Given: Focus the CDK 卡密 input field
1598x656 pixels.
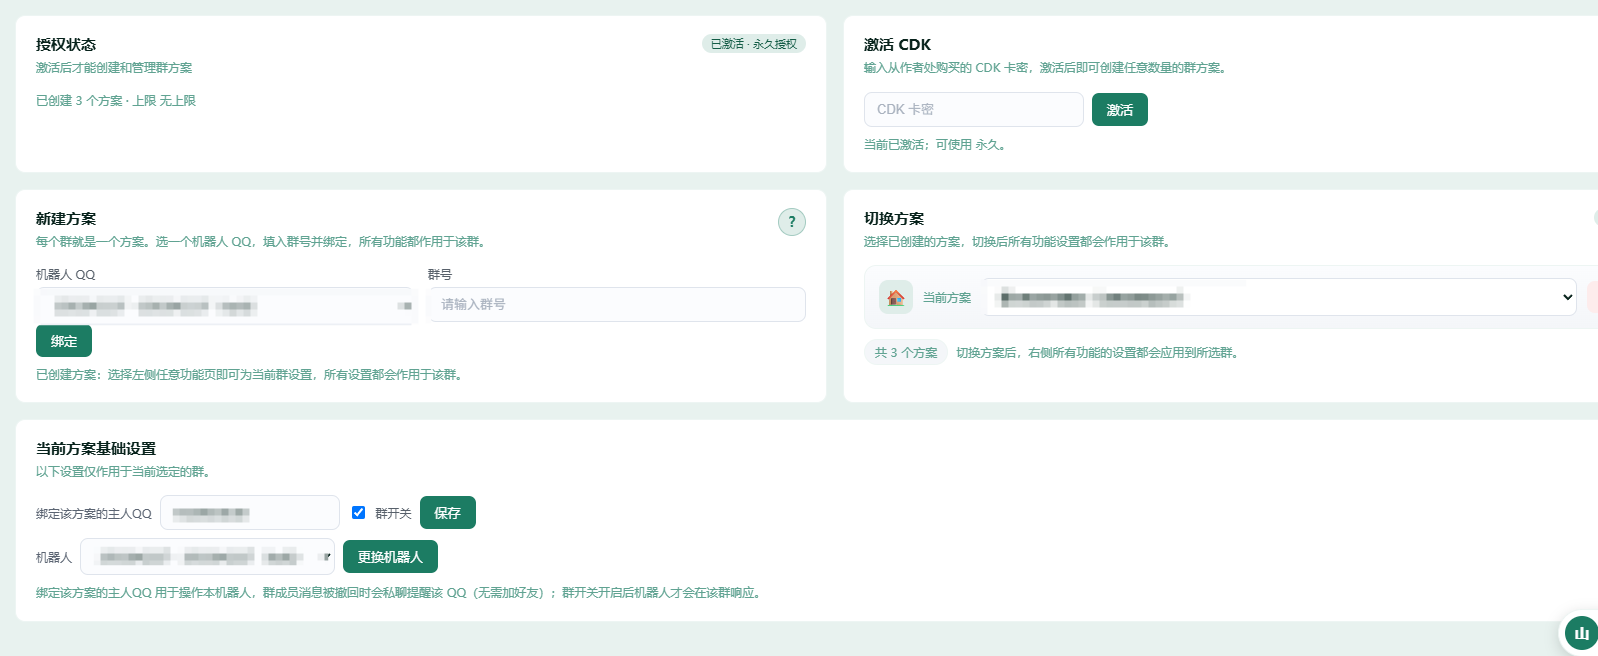Looking at the screenshot, I should 974,109.
